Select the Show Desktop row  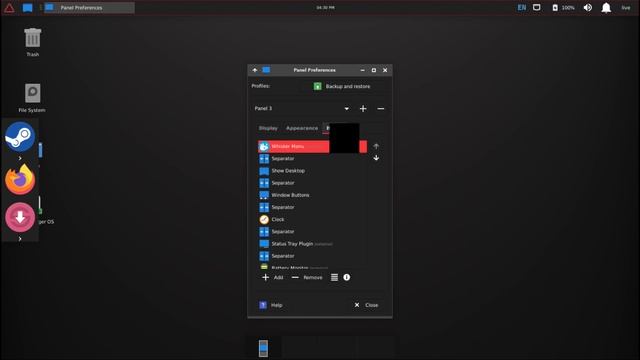pyautogui.click(x=312, y=171)
